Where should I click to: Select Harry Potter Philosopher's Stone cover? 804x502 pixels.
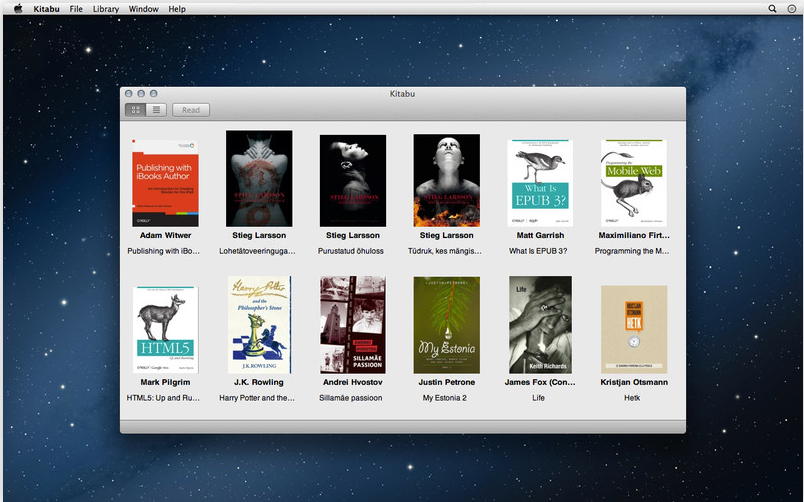pyautogui.click(x=259, y=325)
